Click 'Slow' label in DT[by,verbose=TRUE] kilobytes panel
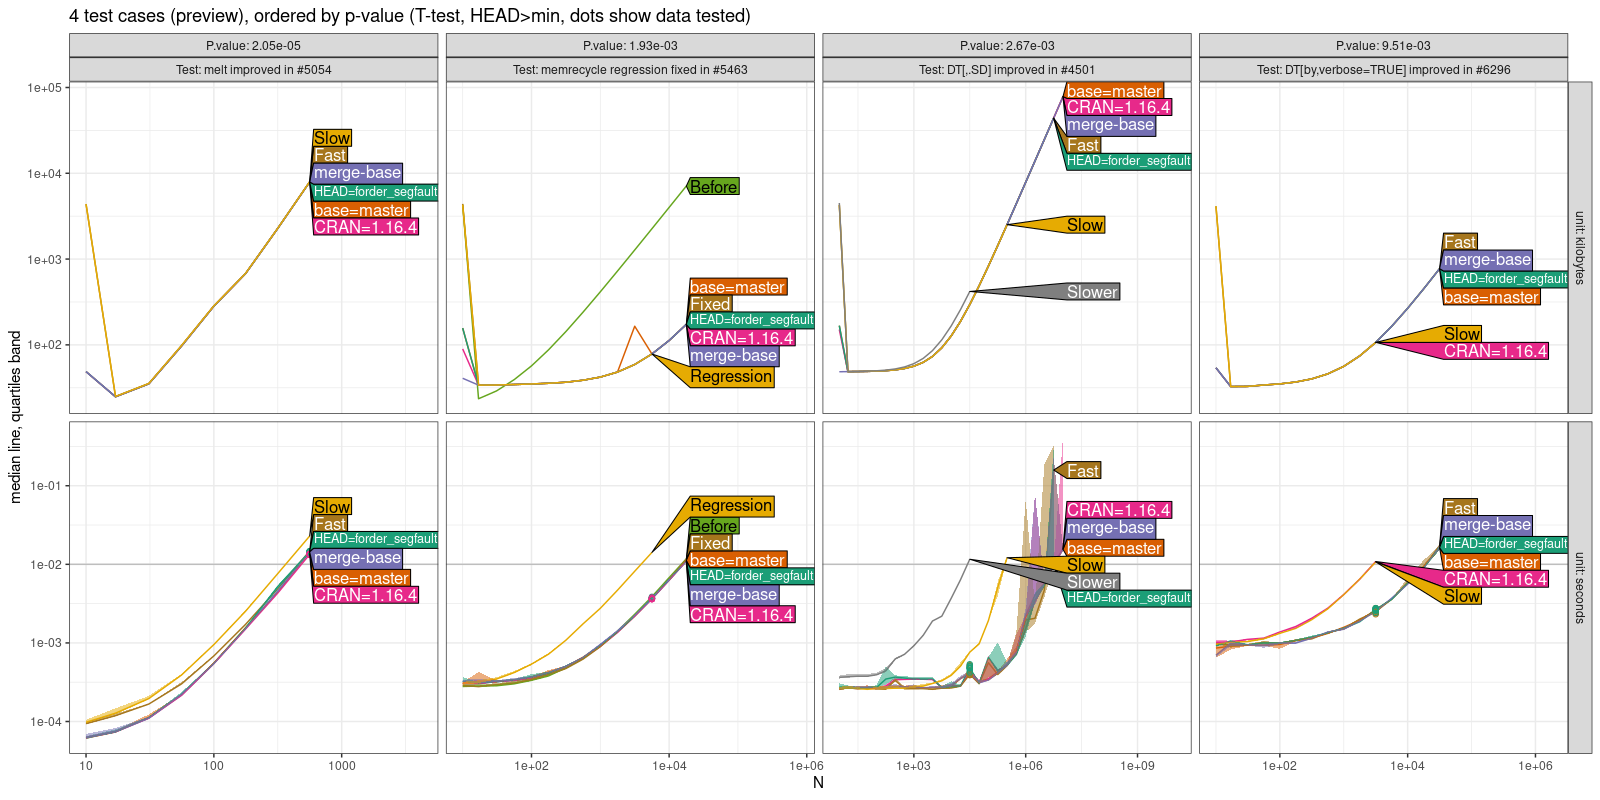This screenshot has height=800, width=1600. tap(1462, 334)
